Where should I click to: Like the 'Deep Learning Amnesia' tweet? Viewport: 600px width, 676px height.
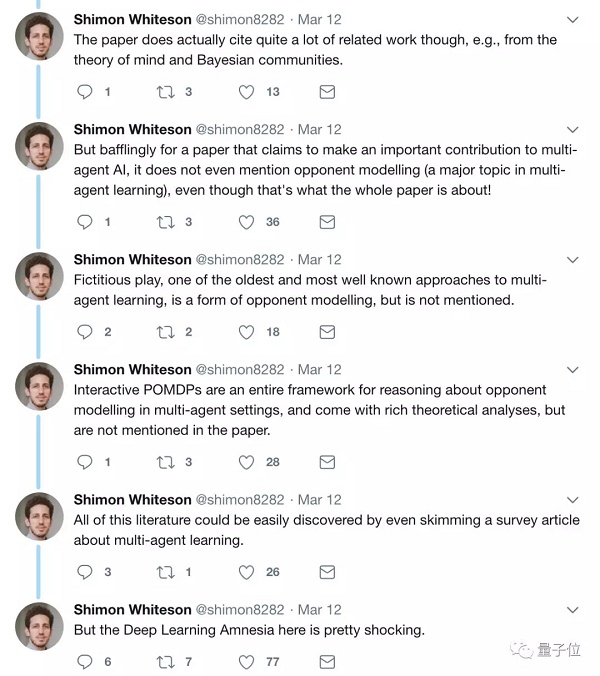click(246, 662)
